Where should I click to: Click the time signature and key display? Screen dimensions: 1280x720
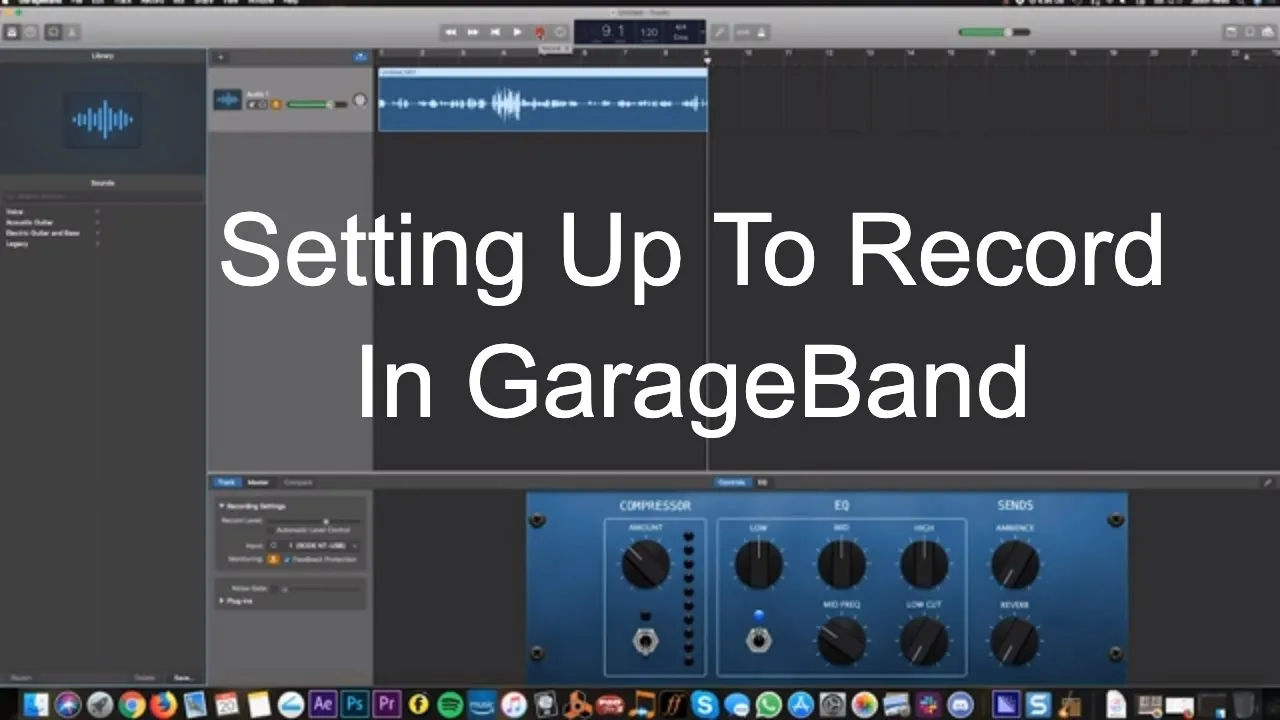click(x=681, y=32)
